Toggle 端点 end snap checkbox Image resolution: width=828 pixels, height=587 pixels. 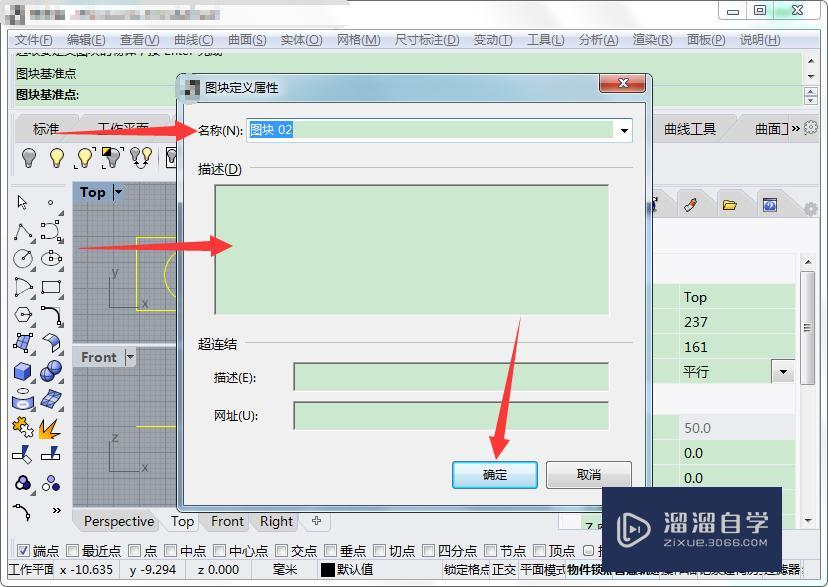(x=23, y=551)
